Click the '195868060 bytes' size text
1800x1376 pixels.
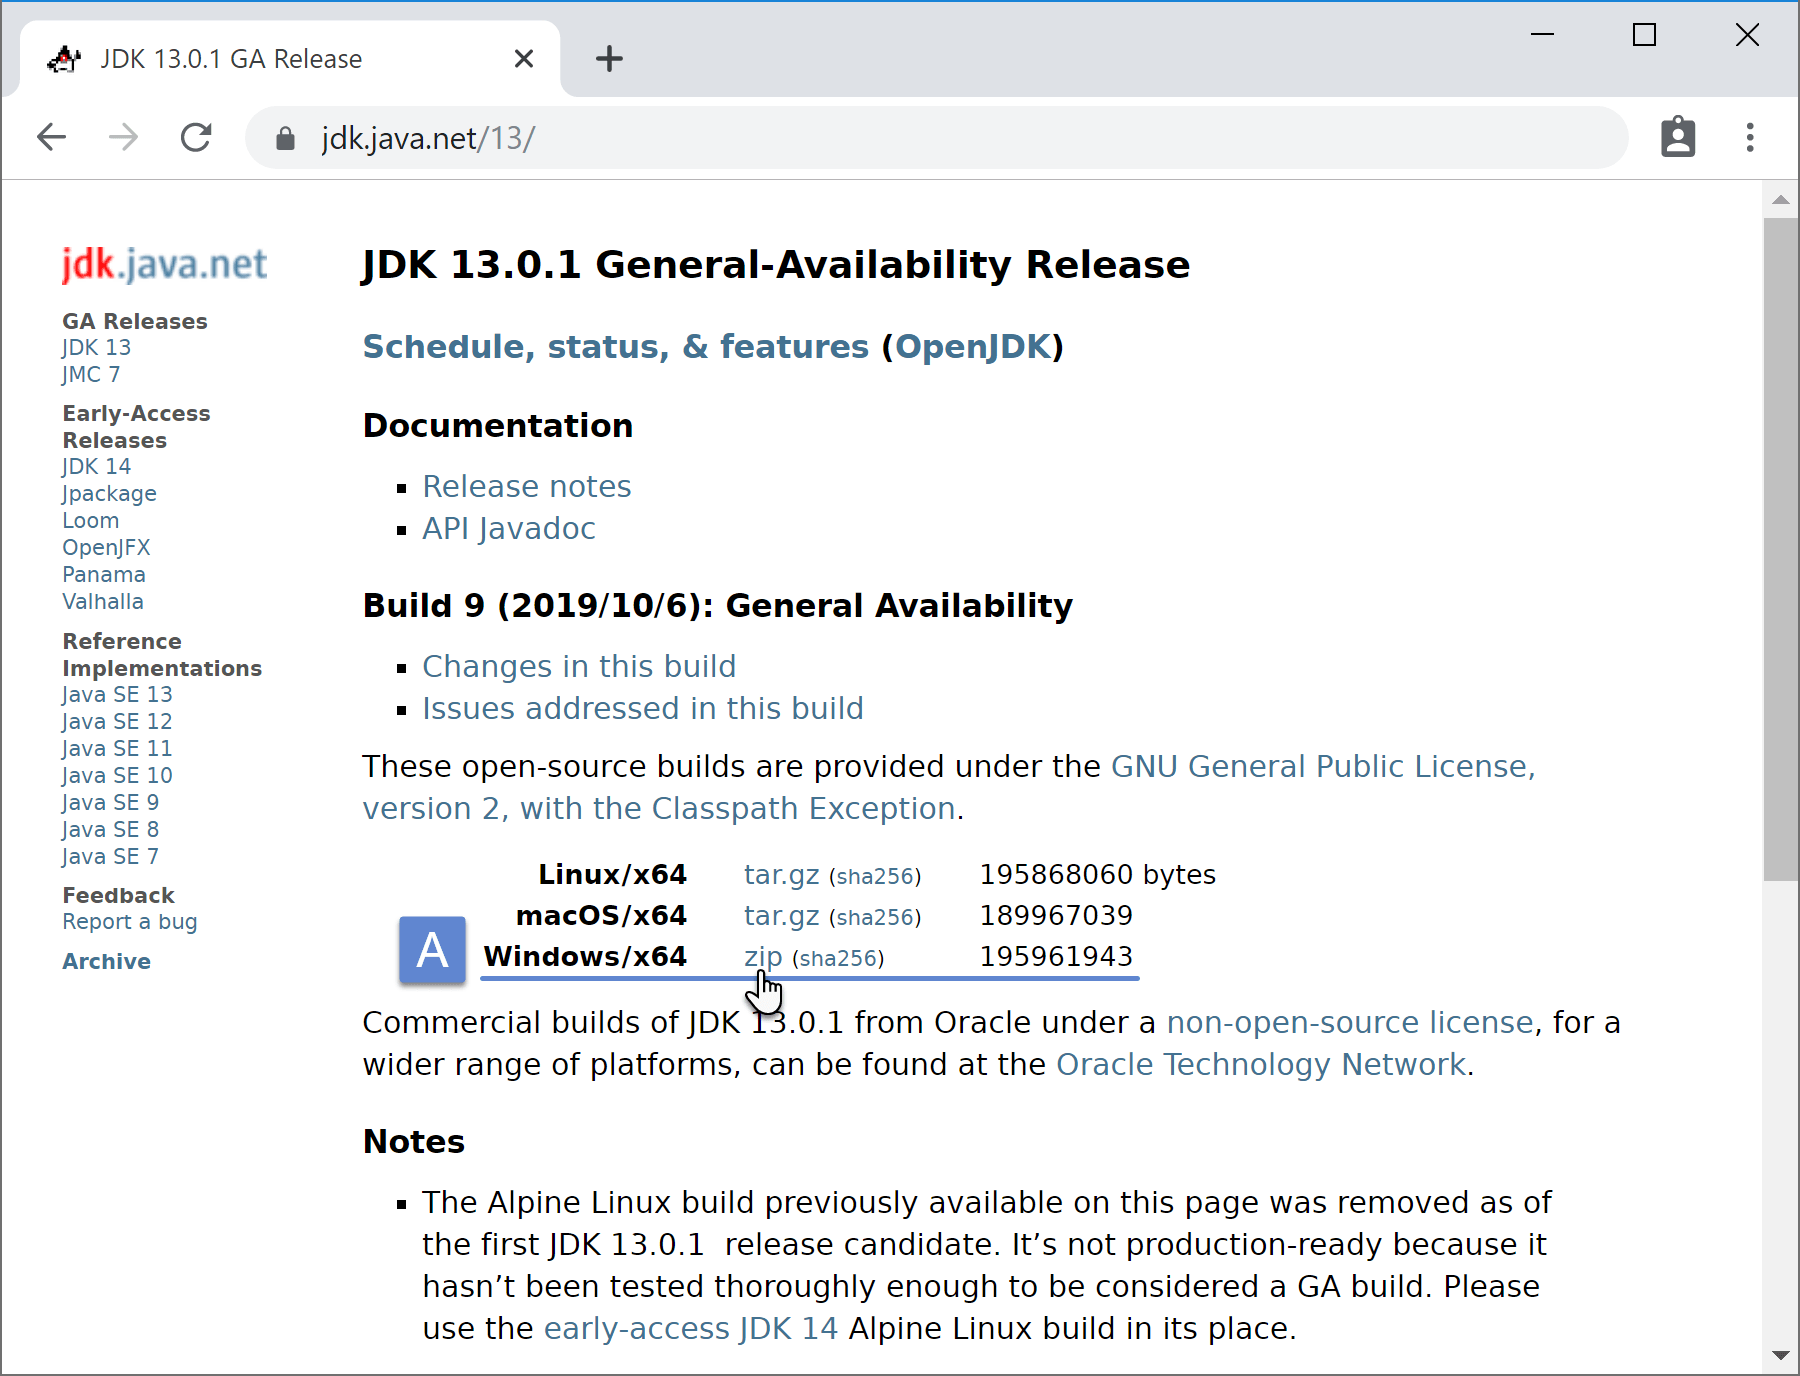[1097, 875]
